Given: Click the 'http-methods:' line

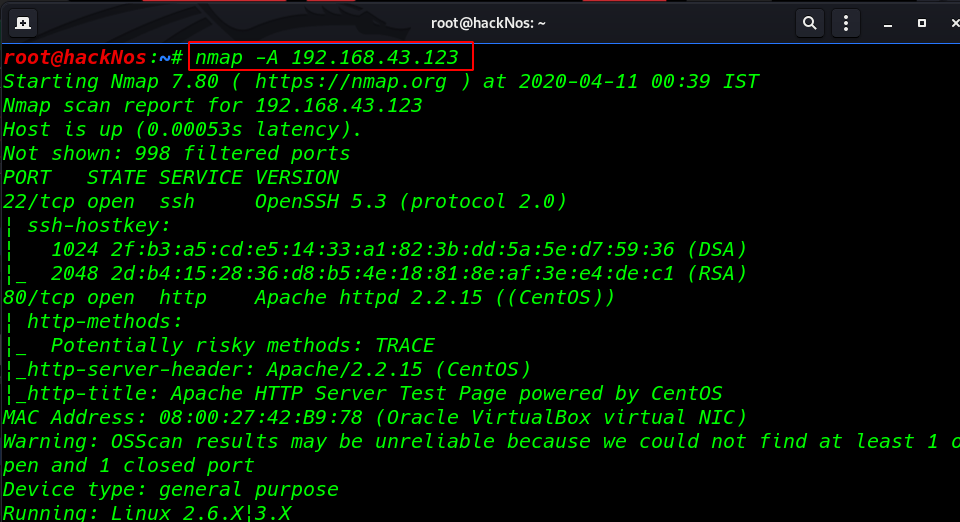Looking at the screenshot, I should (94, 321).
